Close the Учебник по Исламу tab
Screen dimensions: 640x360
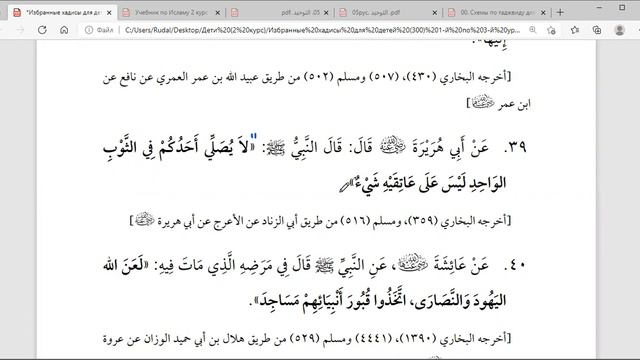coord(218,13)
